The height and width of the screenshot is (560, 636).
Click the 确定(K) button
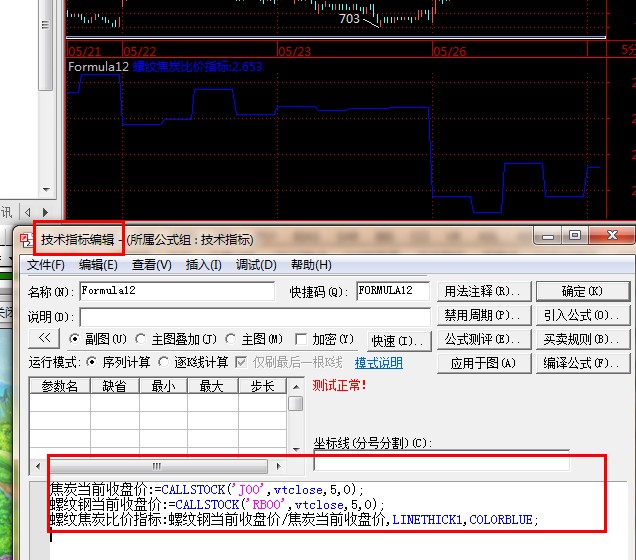(x=582, y=291)
